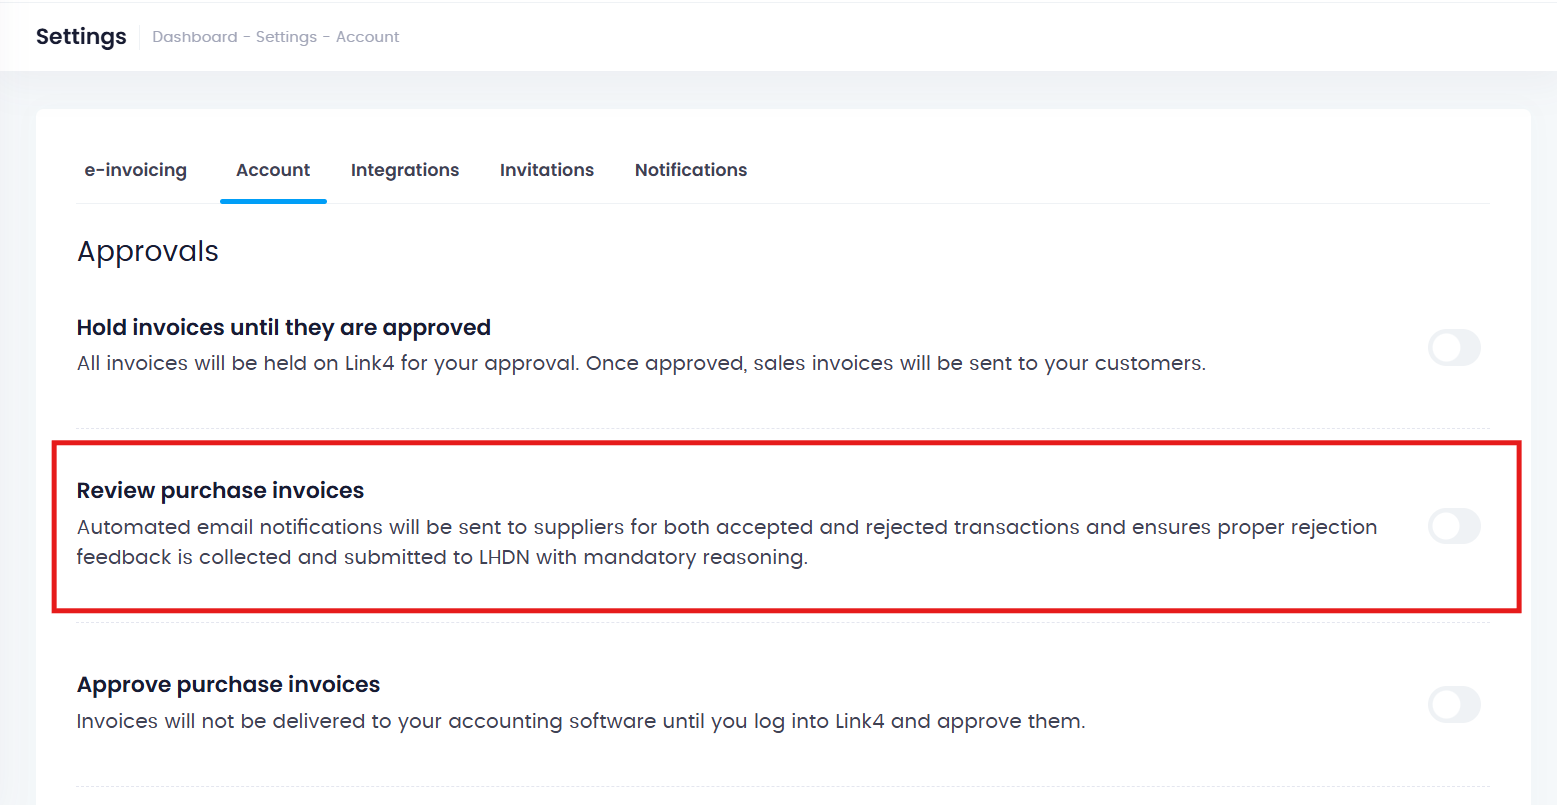Toggle the Approve purchase invoices switch
Screen dimensions: 1557x805
[1454, 705]
